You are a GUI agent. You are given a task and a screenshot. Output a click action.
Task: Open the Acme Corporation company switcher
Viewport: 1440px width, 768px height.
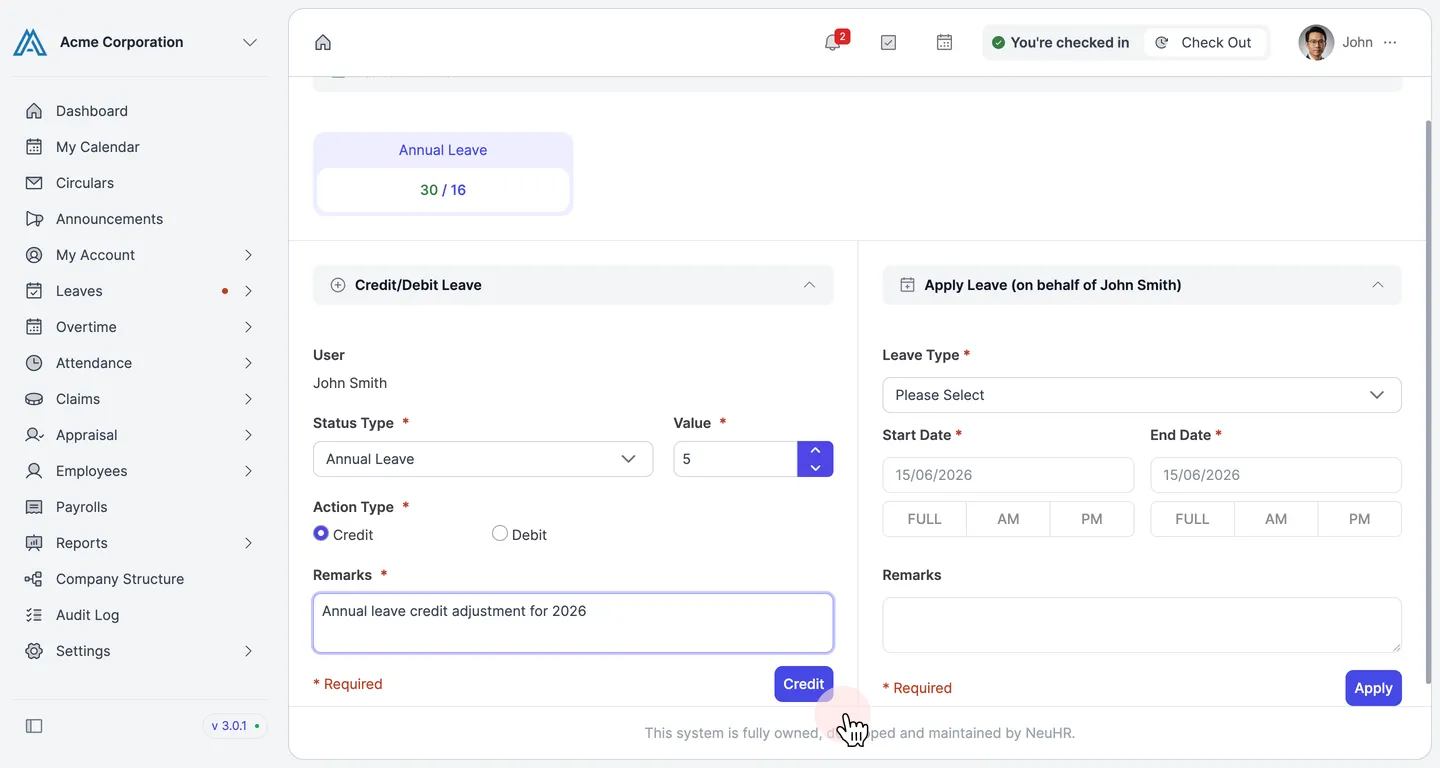(250, 42)
